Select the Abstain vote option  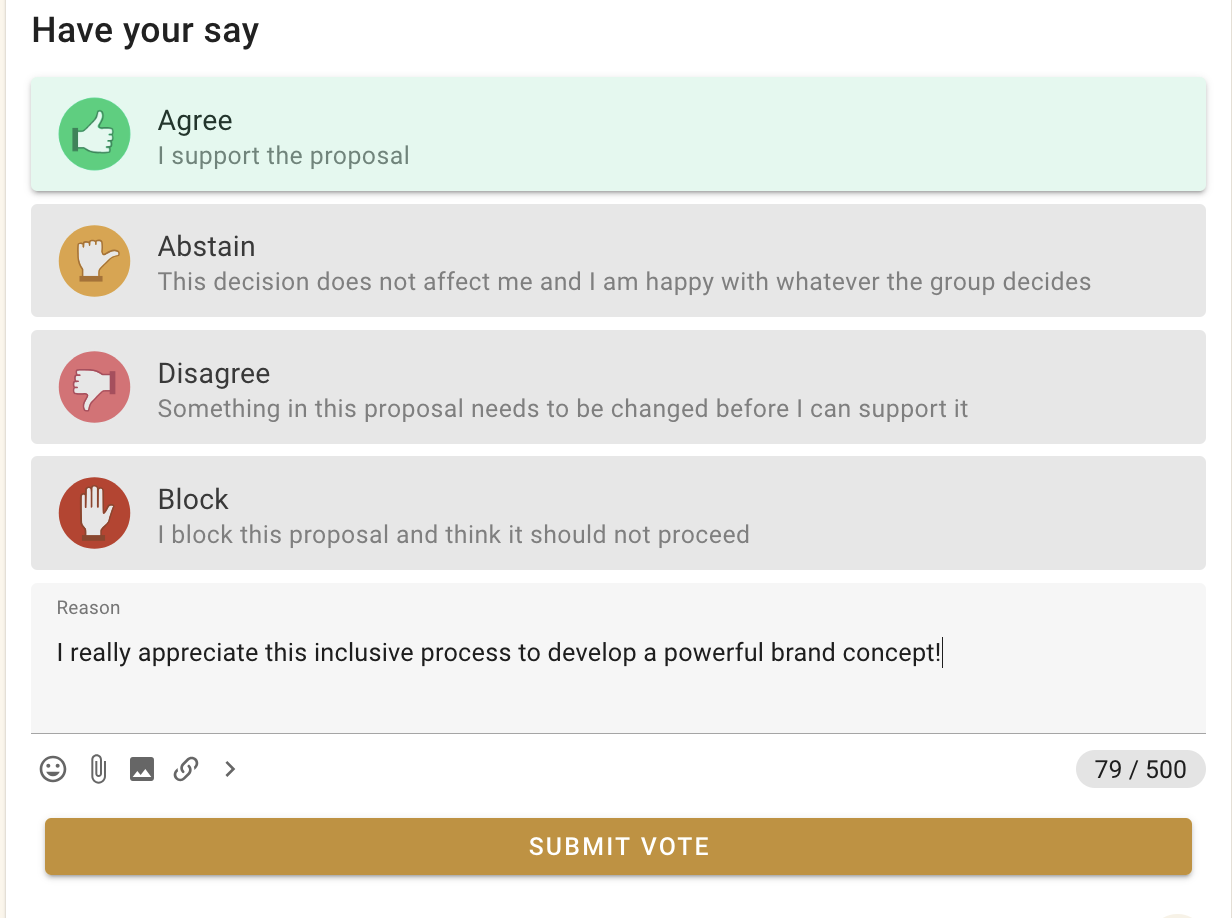coord(618,261)
